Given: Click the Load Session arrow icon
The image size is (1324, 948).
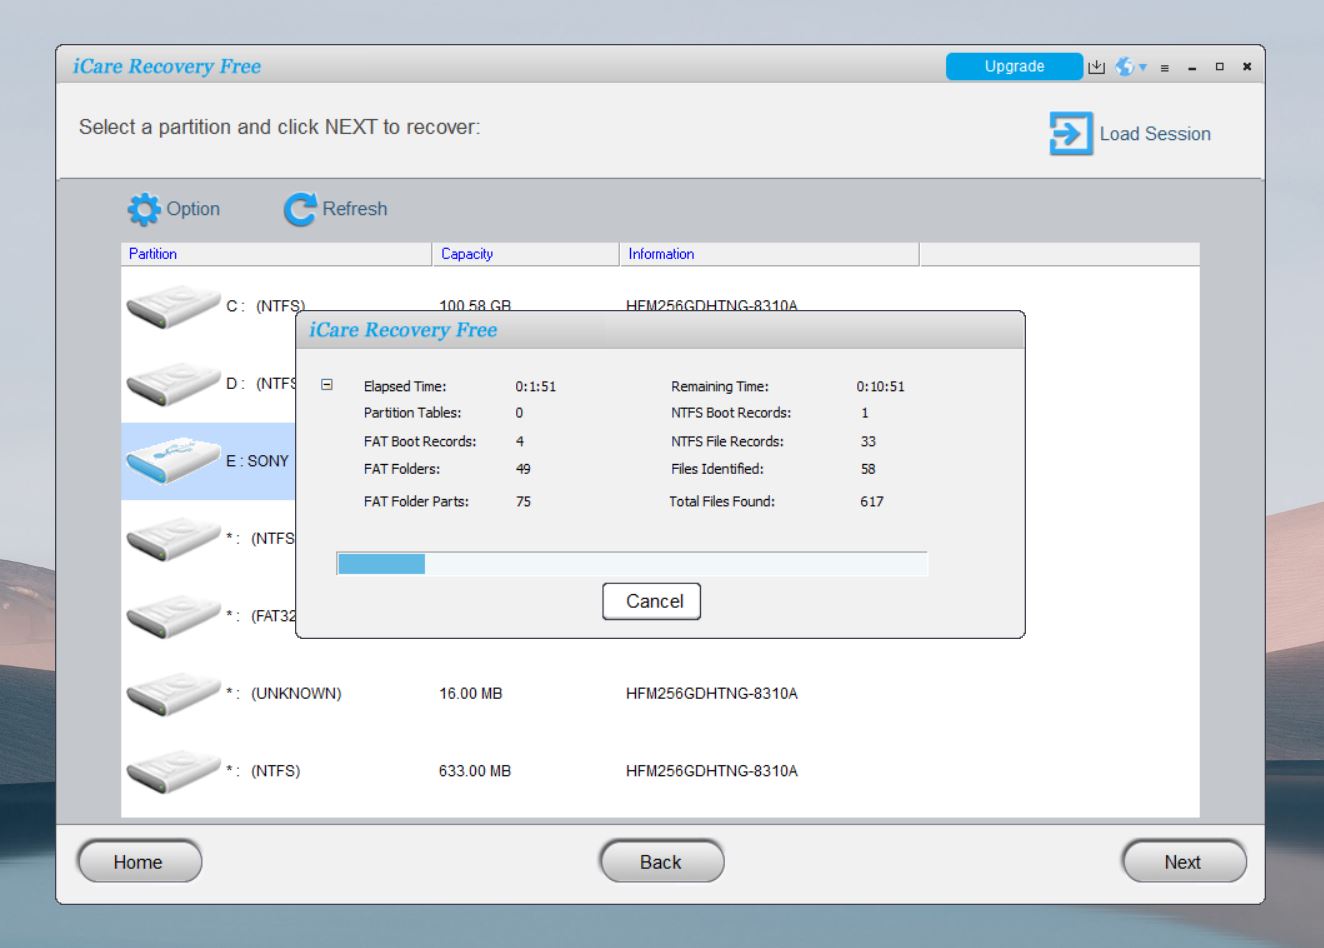Looking at the screenshot, I should 1070,134.
